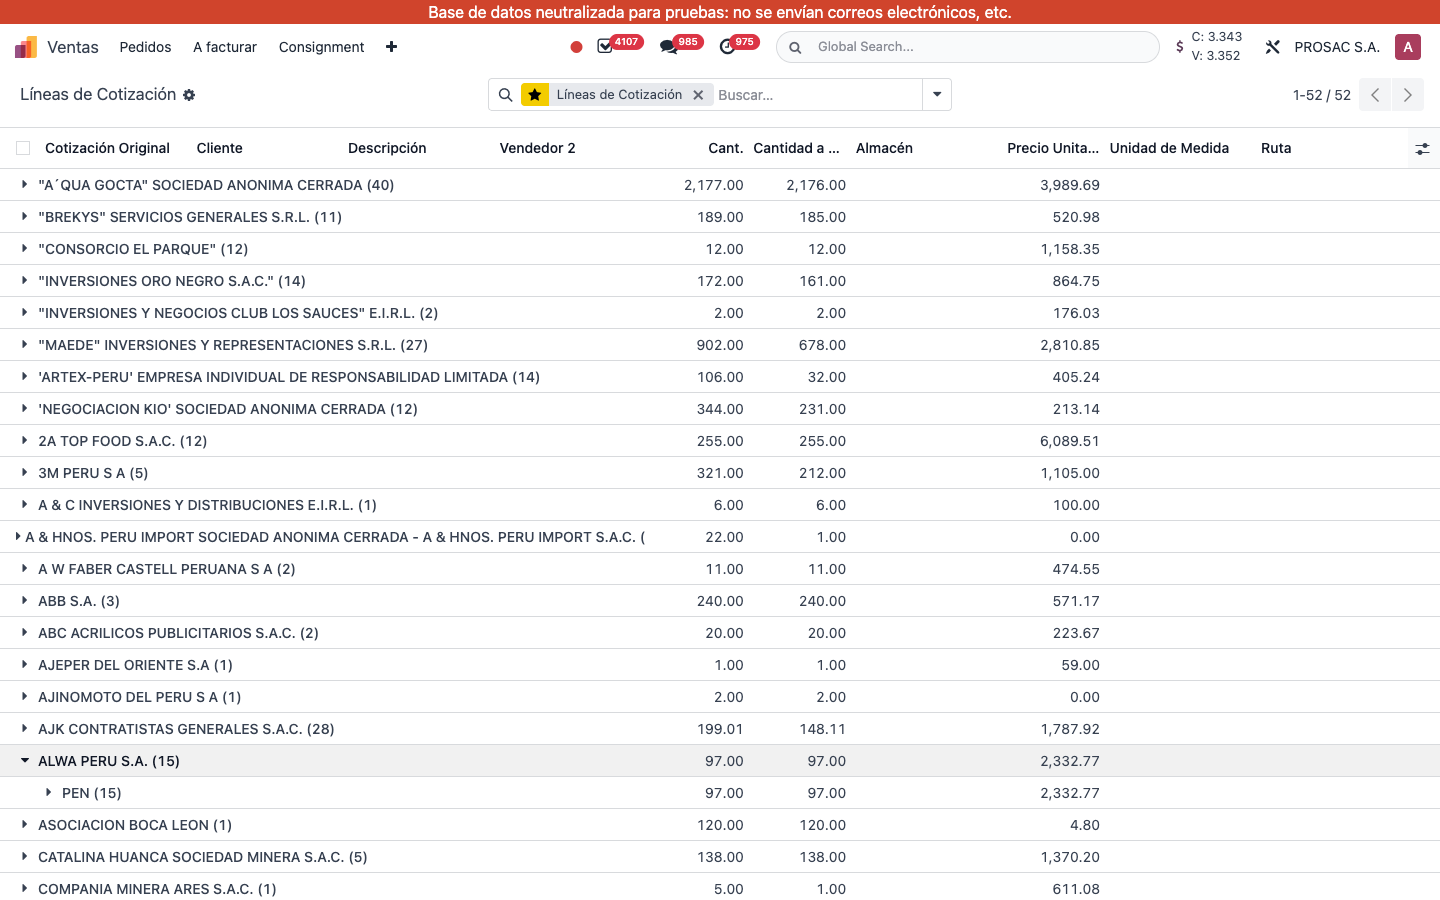Click the red recording indicator dot
Screen dimensions: 1440x900
click(x=576, y=47)
